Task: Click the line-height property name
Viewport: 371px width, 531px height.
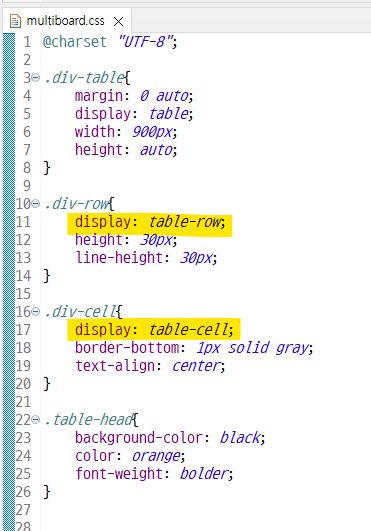Action: [119, 258]
